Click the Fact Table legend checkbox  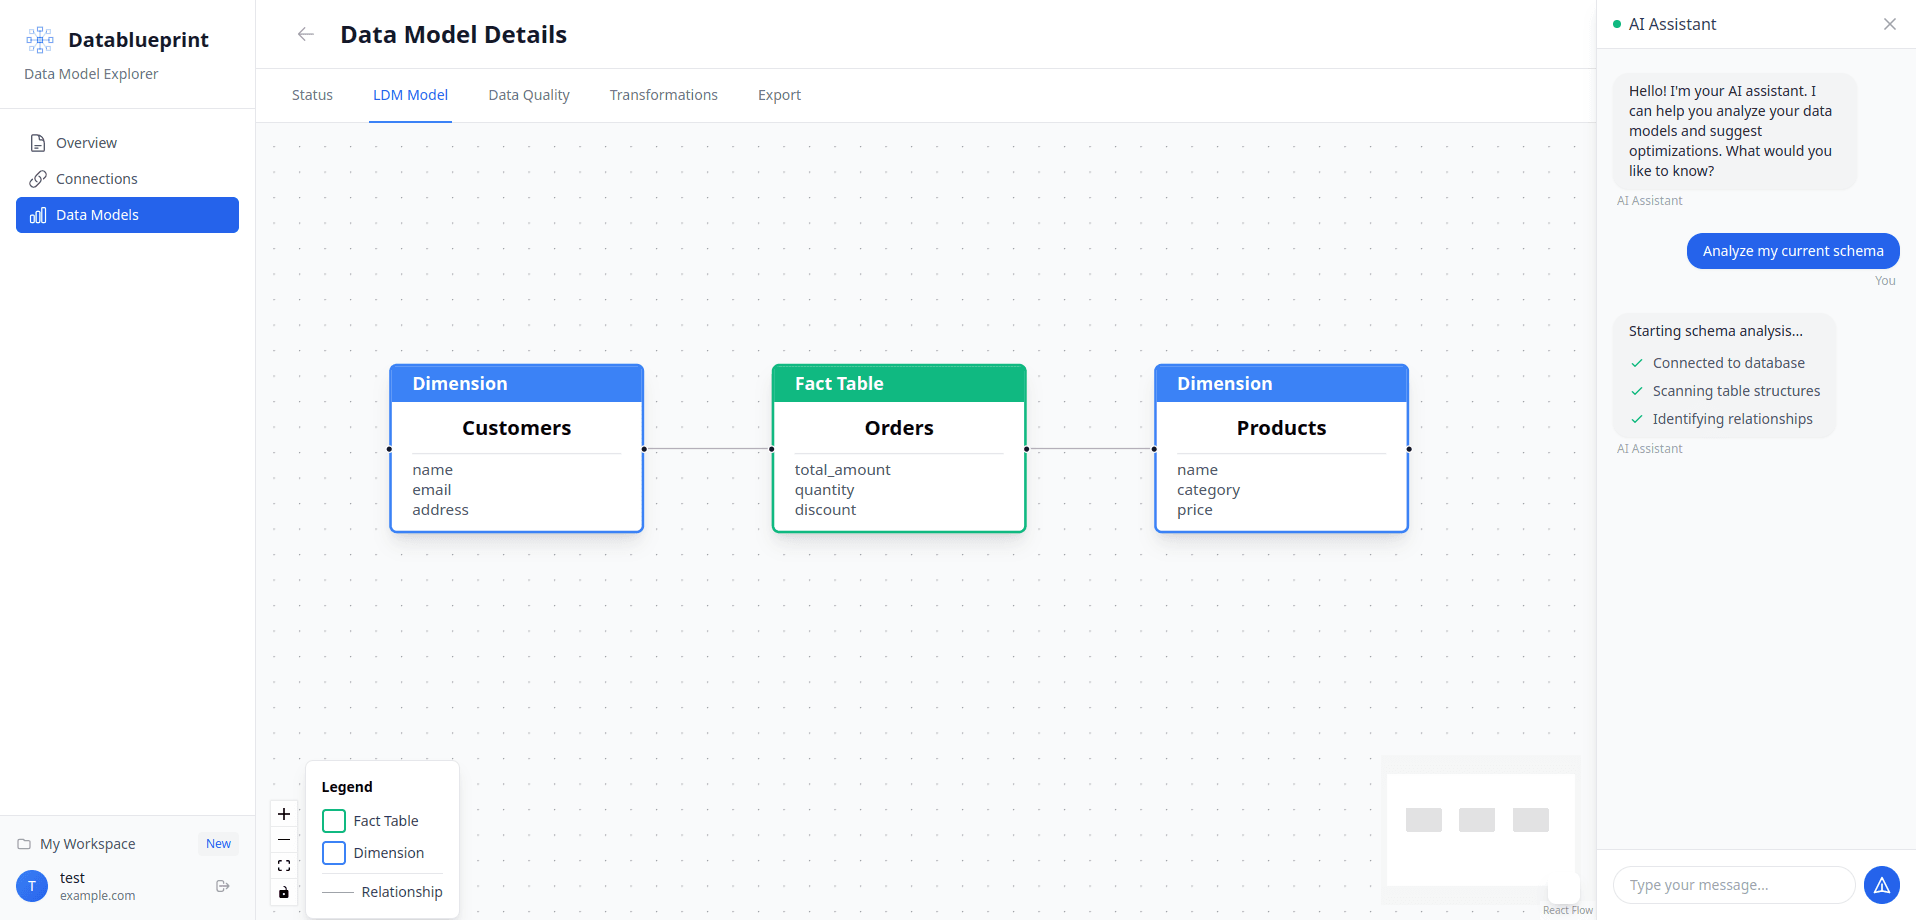[x=333, y=820]
